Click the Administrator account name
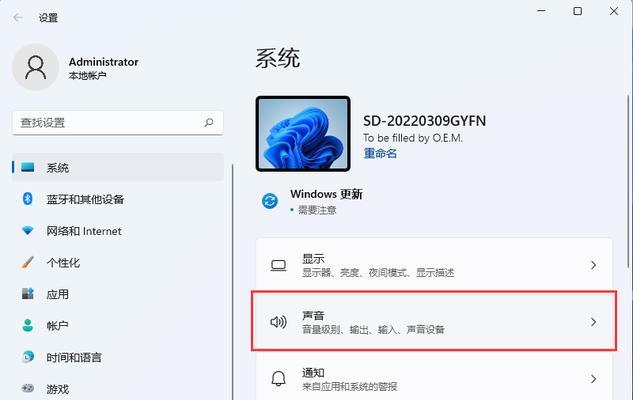This screenshot has width=633, height=400. [103, 62]
